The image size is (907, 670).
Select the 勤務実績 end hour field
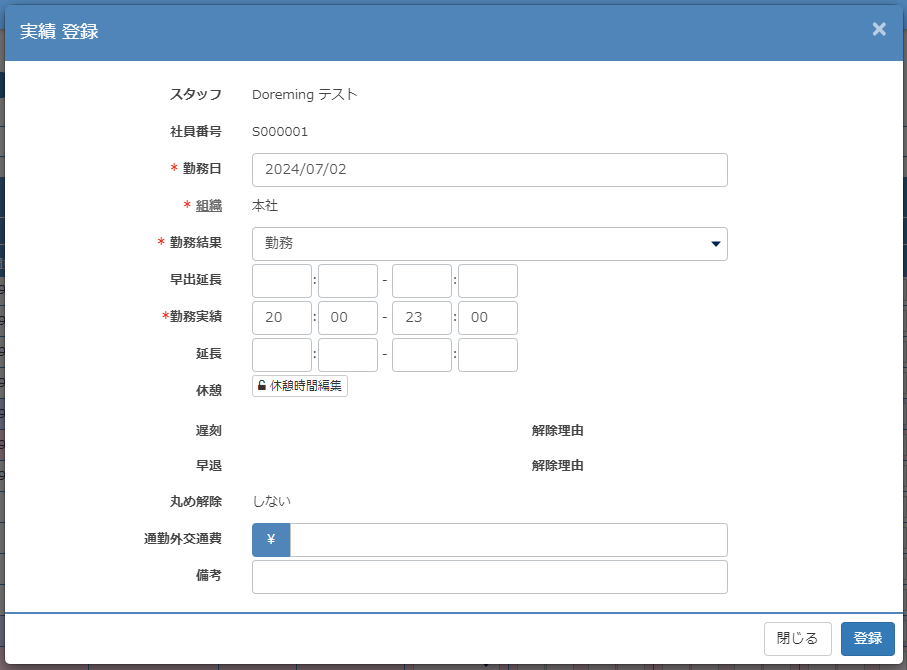pos(422,318)
